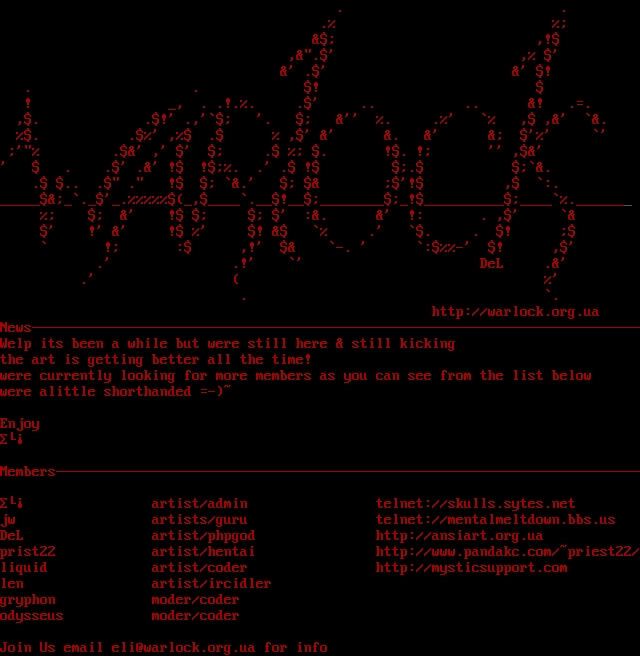Image resolution: width=640 pixels, height=656 pixels.
Task: Click the member name prist22
Action: 28,552
